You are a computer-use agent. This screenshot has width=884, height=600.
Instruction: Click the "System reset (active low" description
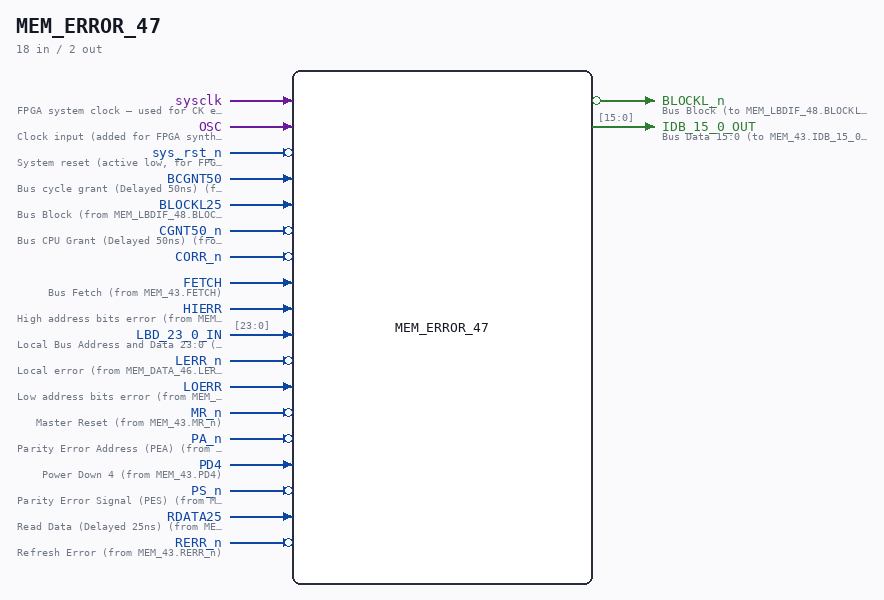coord(120,162)
